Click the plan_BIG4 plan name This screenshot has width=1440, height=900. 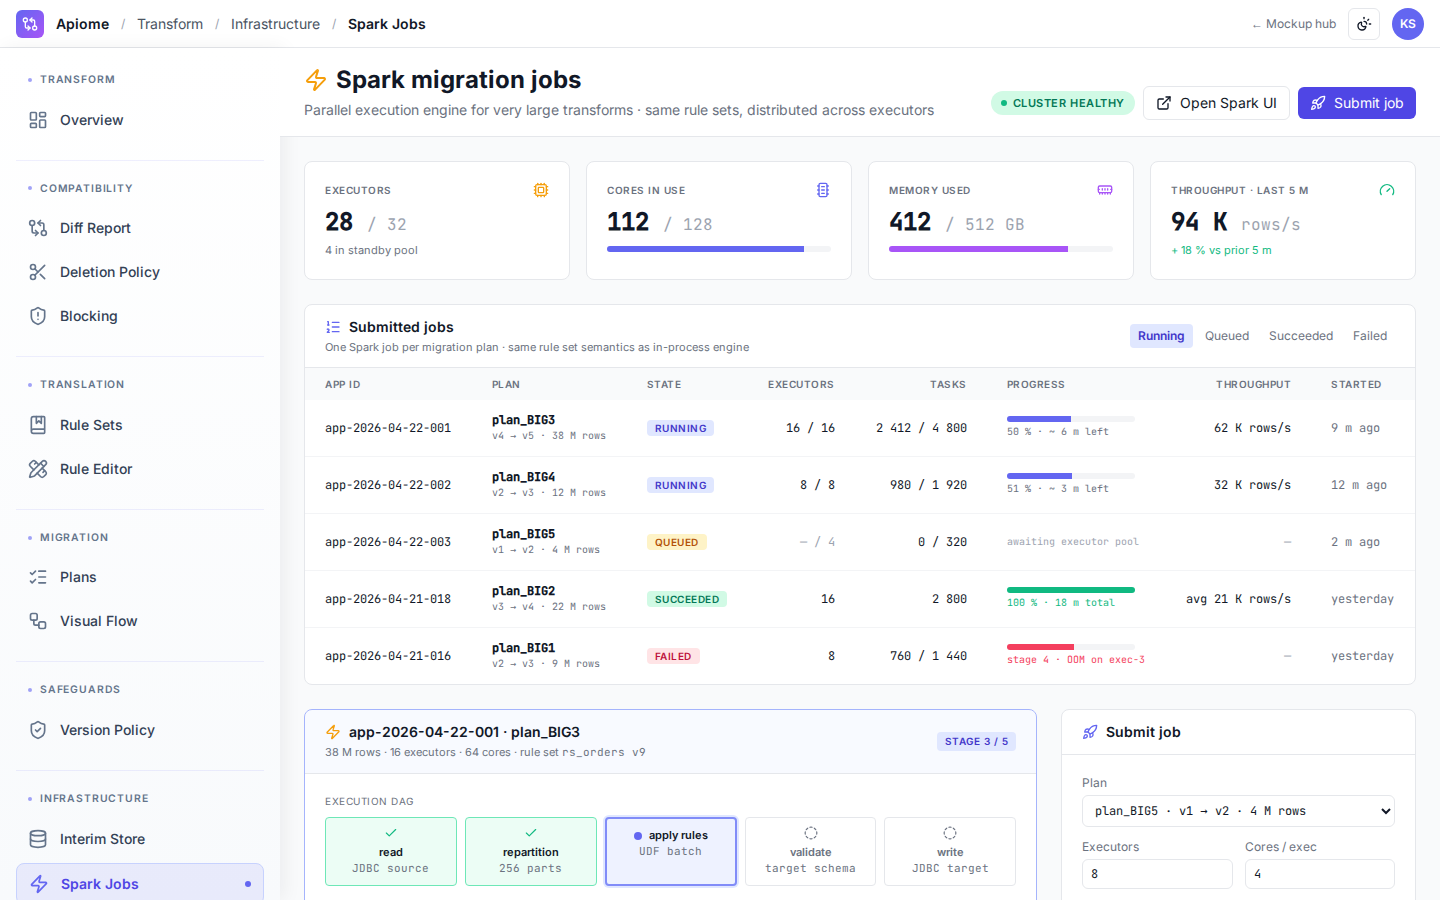point(523,477)
